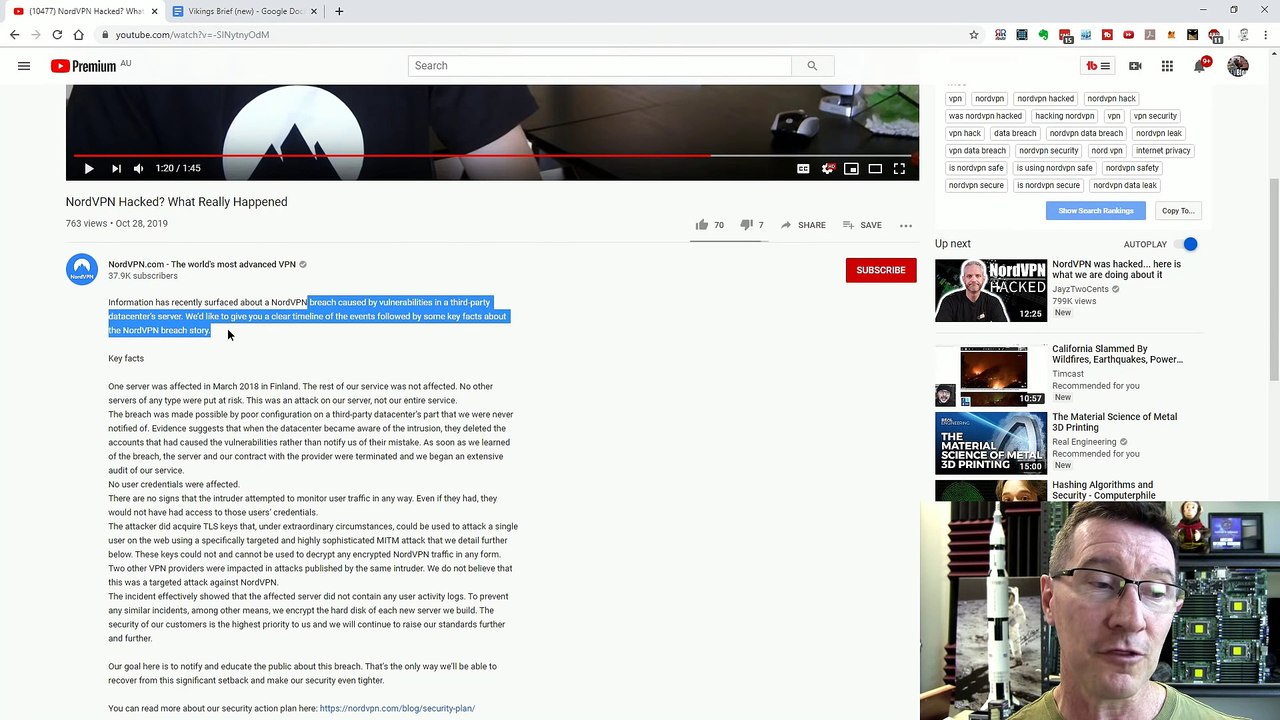Switch to the Vikings Brief Google Docs tab

coord(245,11)
